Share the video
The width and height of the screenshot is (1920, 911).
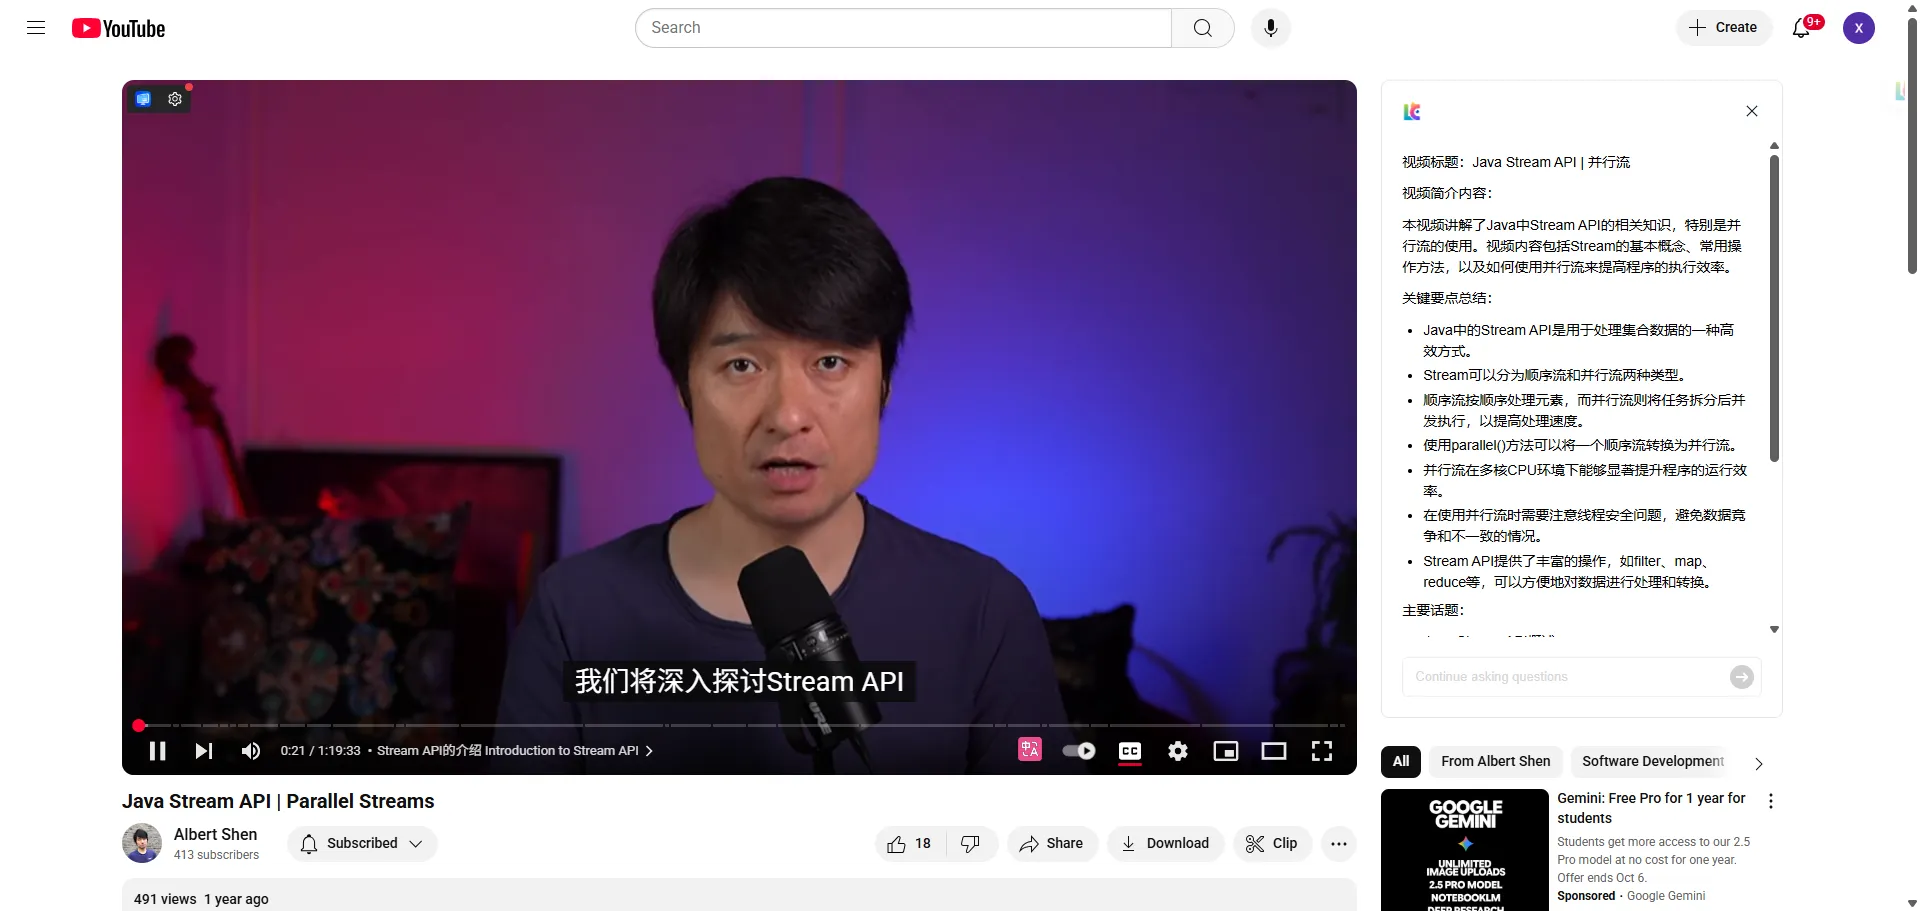click(1052, 844)
